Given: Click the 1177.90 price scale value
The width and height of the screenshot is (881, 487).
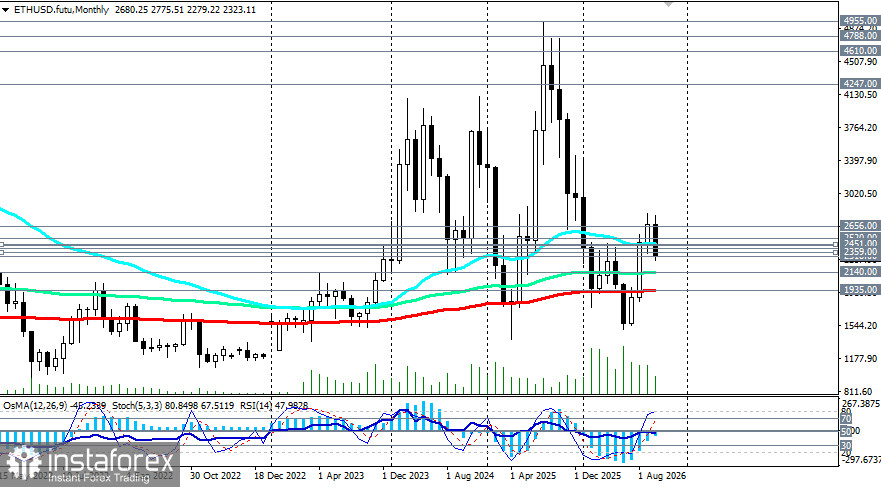Looking at the screenshot, I should [x=860, y=359].
